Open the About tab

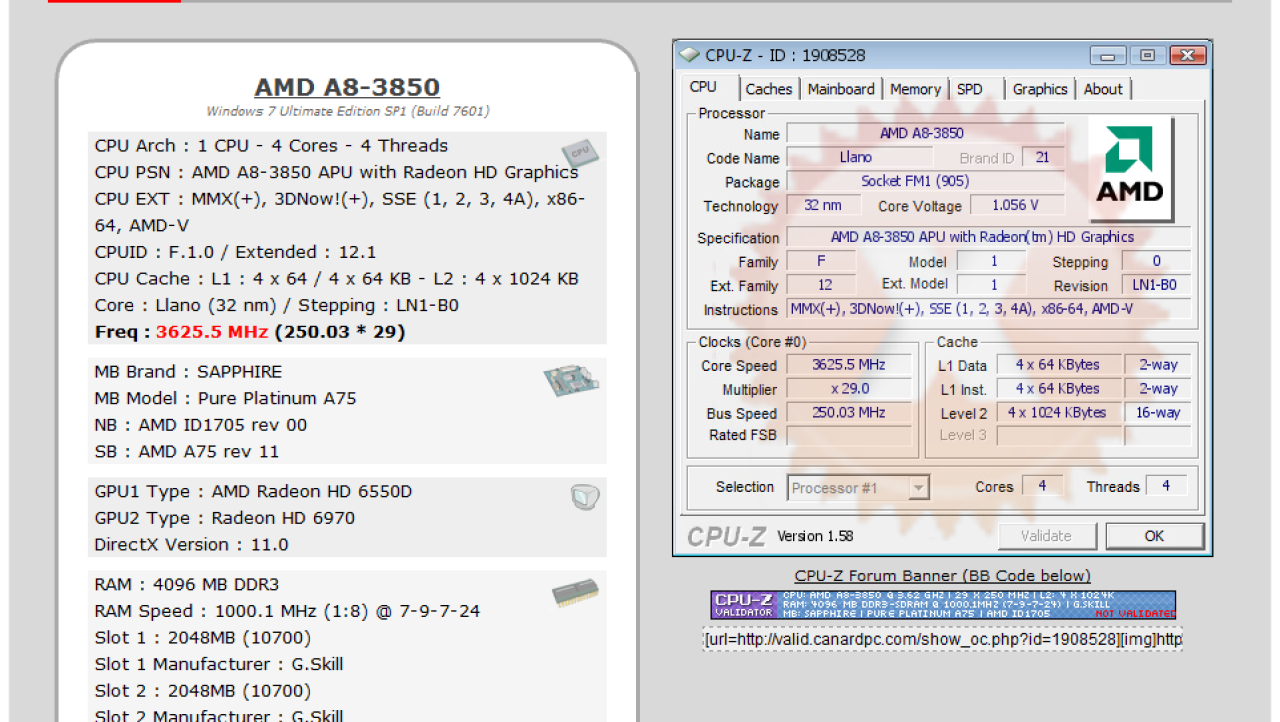[1103, 89]
